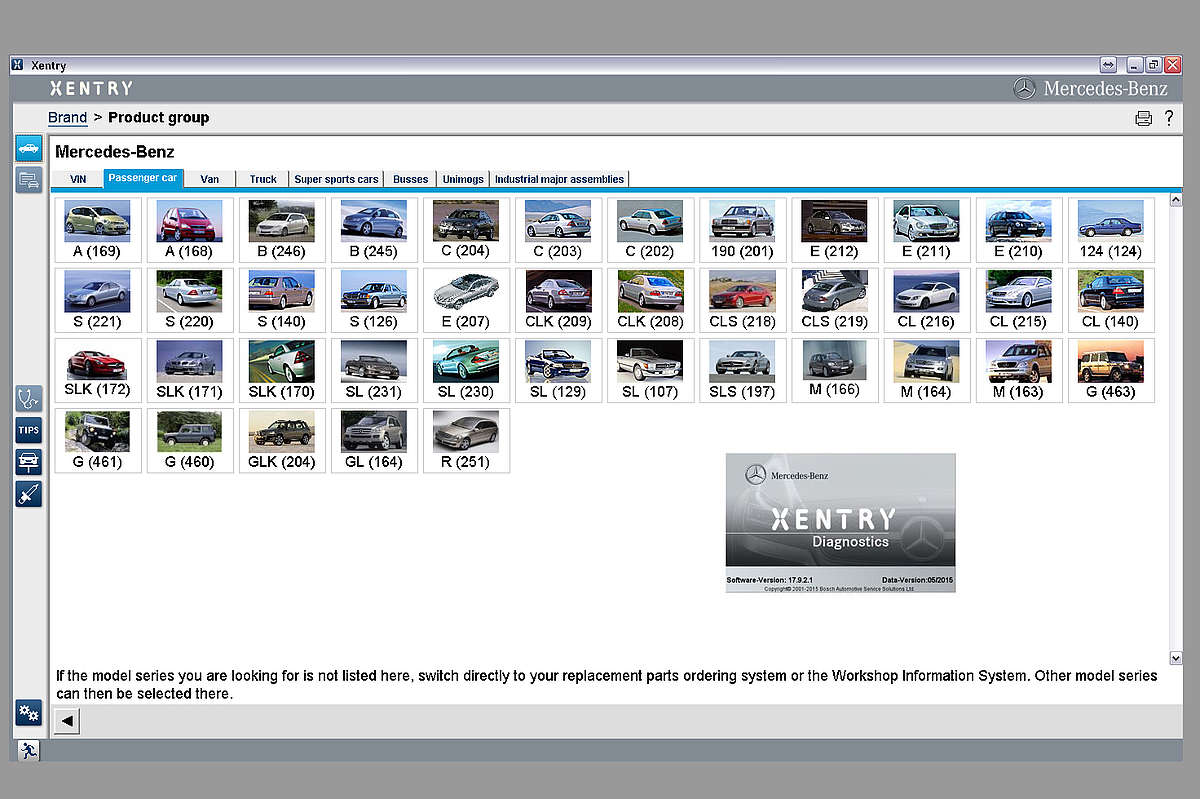Choose the GL (164) model

(373, 440)
